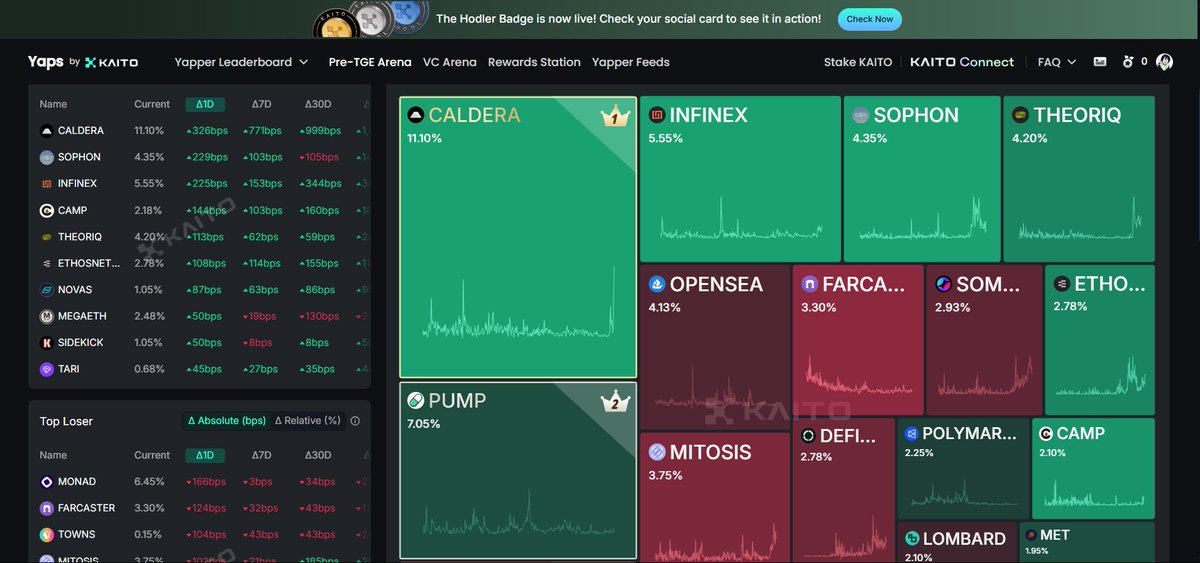Click the number 2 crown badge on PUMP

(615, 402)
